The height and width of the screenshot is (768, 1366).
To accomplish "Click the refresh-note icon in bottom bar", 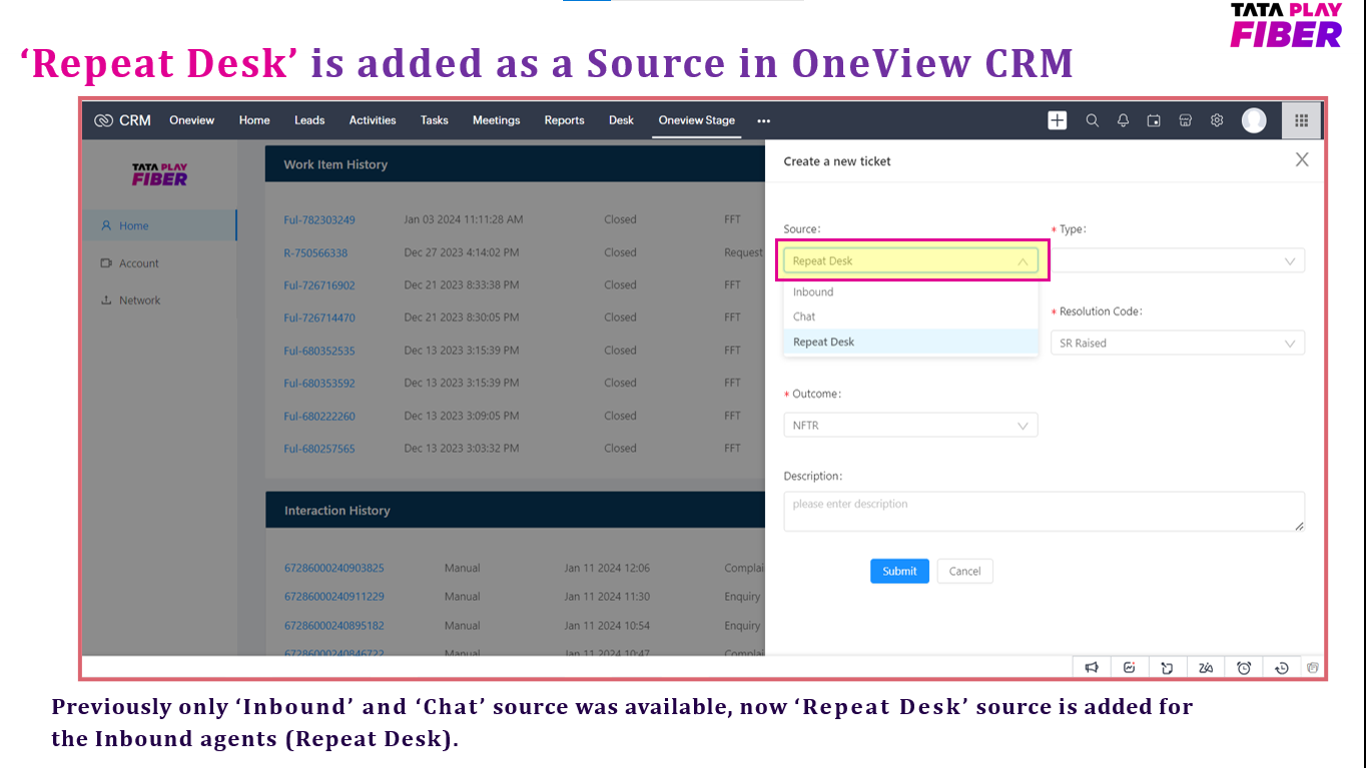I will (1167, 667).
